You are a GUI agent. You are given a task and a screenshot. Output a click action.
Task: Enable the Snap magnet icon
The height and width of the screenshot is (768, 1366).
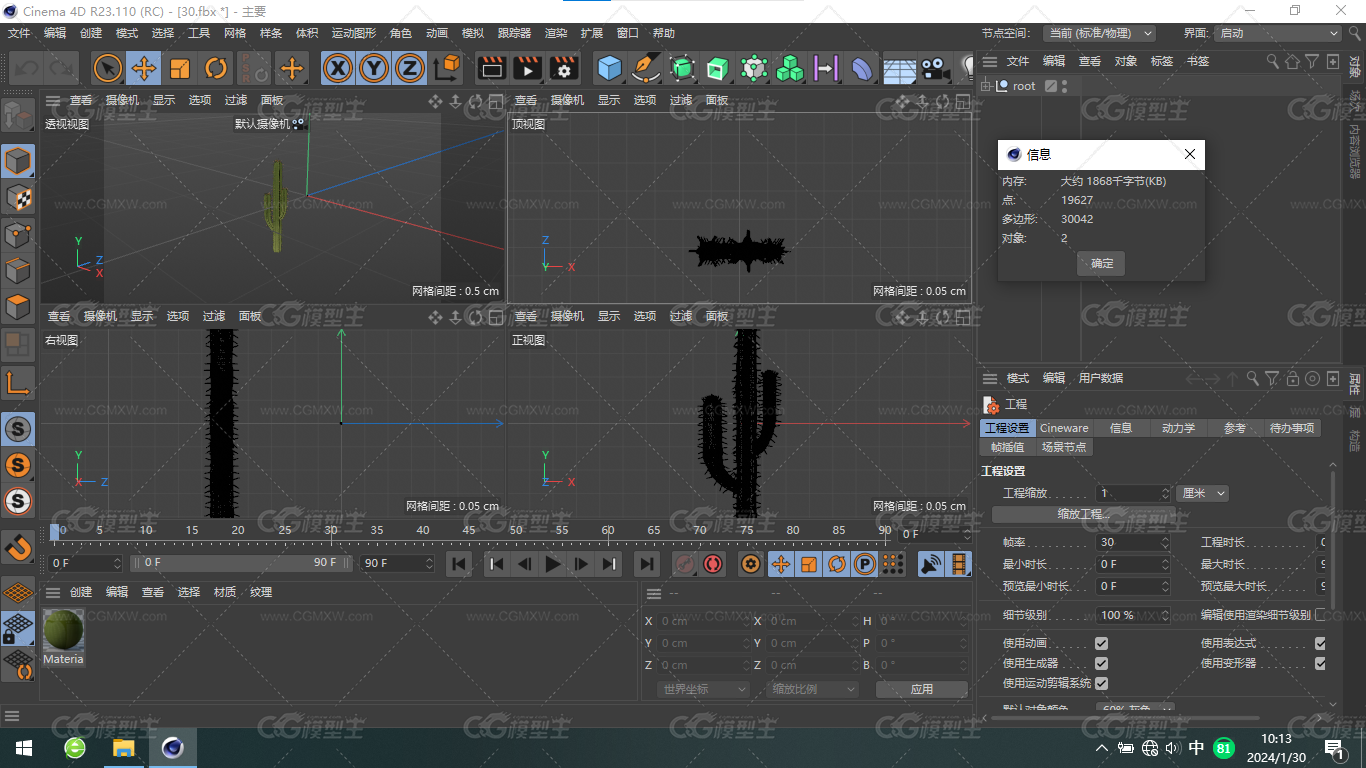(x=18, y=547)
